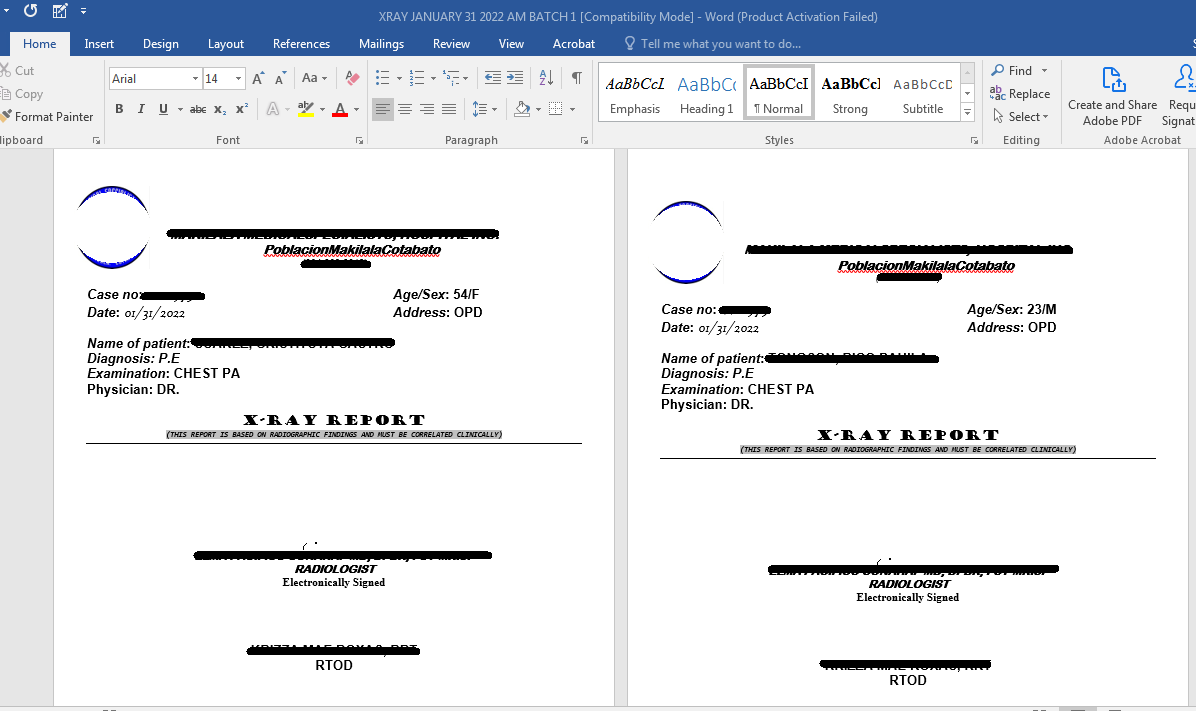Viewport: 1196px width, 711px height.
Task: Open the Mailings tab
Action: coord(381,43)
